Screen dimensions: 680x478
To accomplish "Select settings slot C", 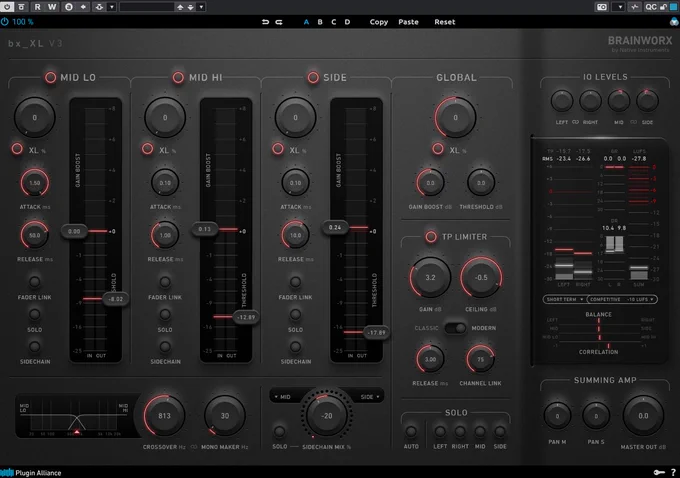I will tap(333, 22).
